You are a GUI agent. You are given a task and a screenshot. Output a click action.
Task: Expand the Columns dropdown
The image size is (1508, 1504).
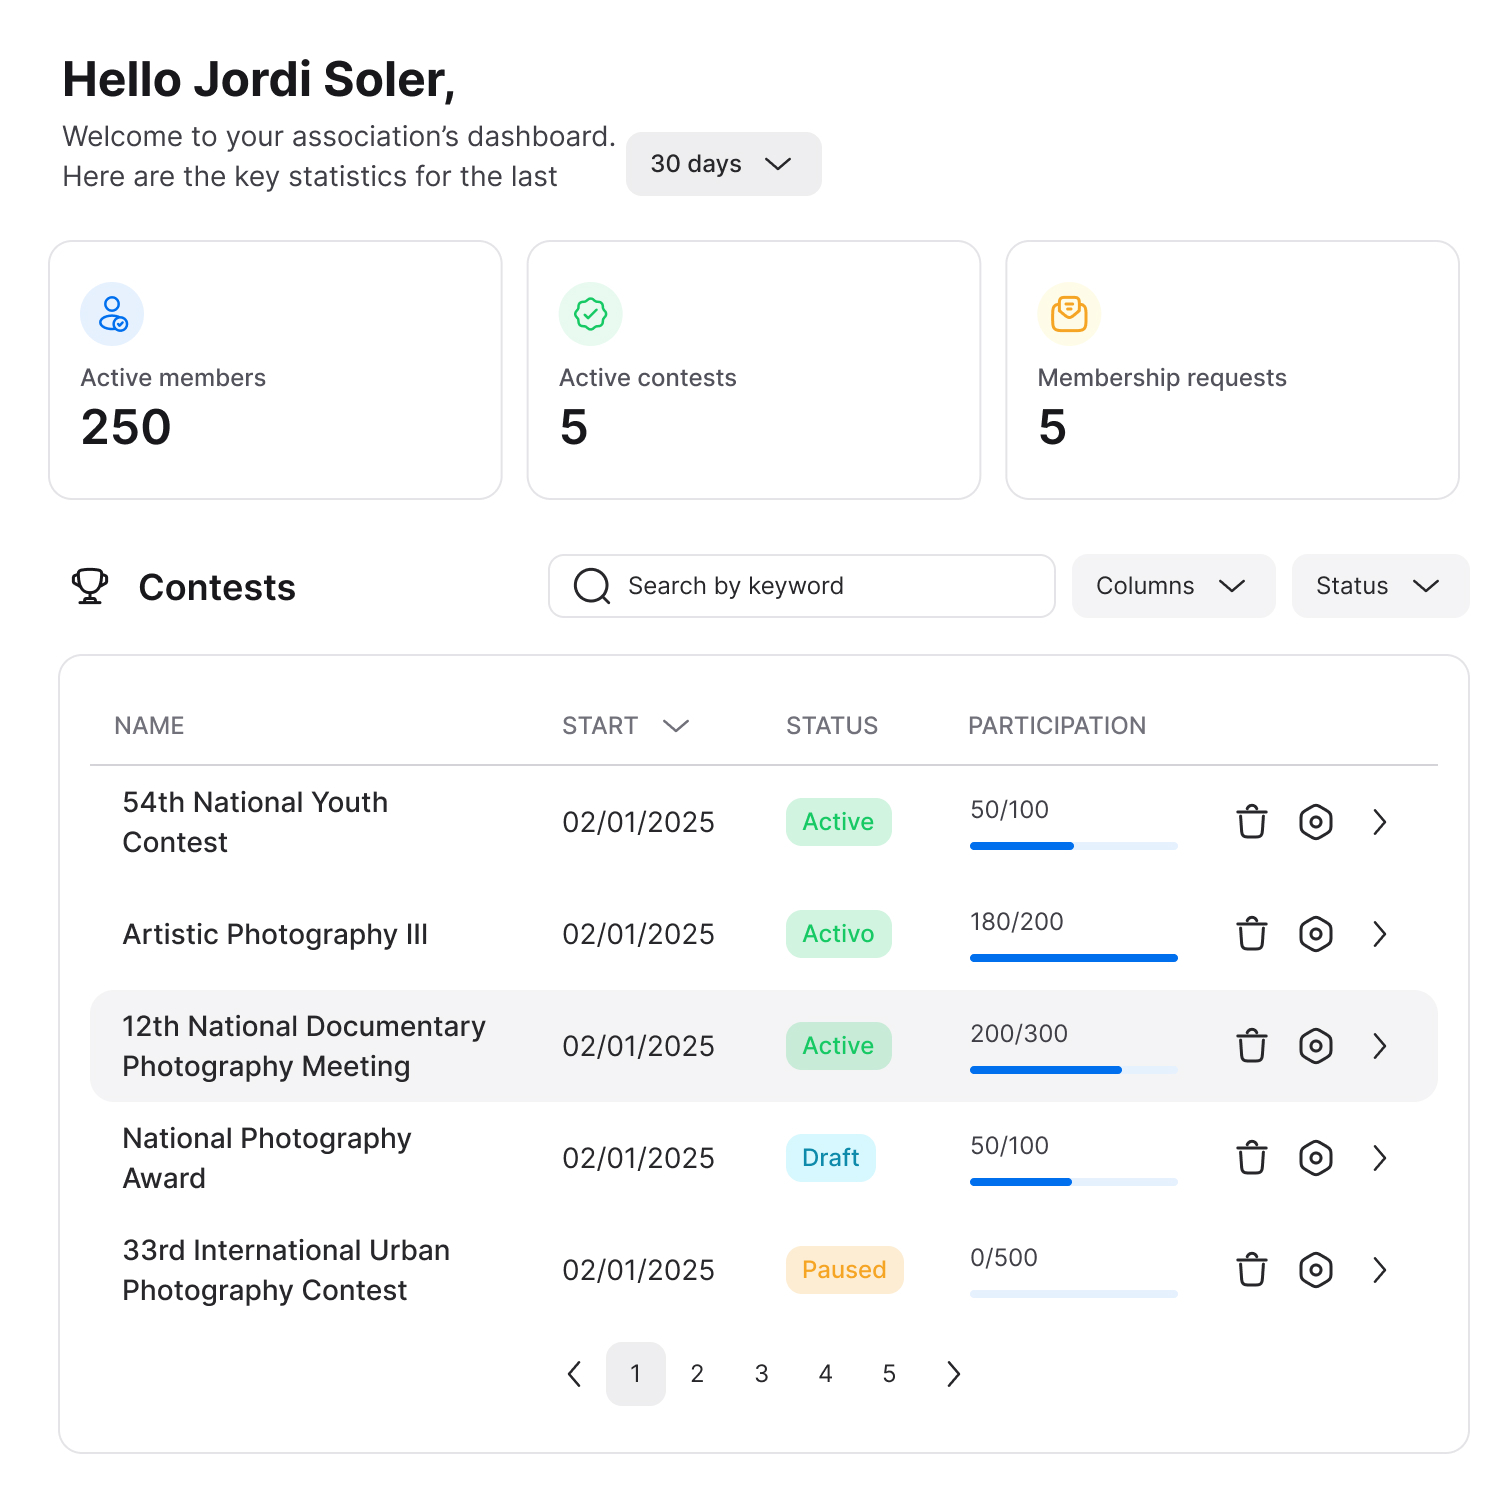click(x=1172, y=586)
